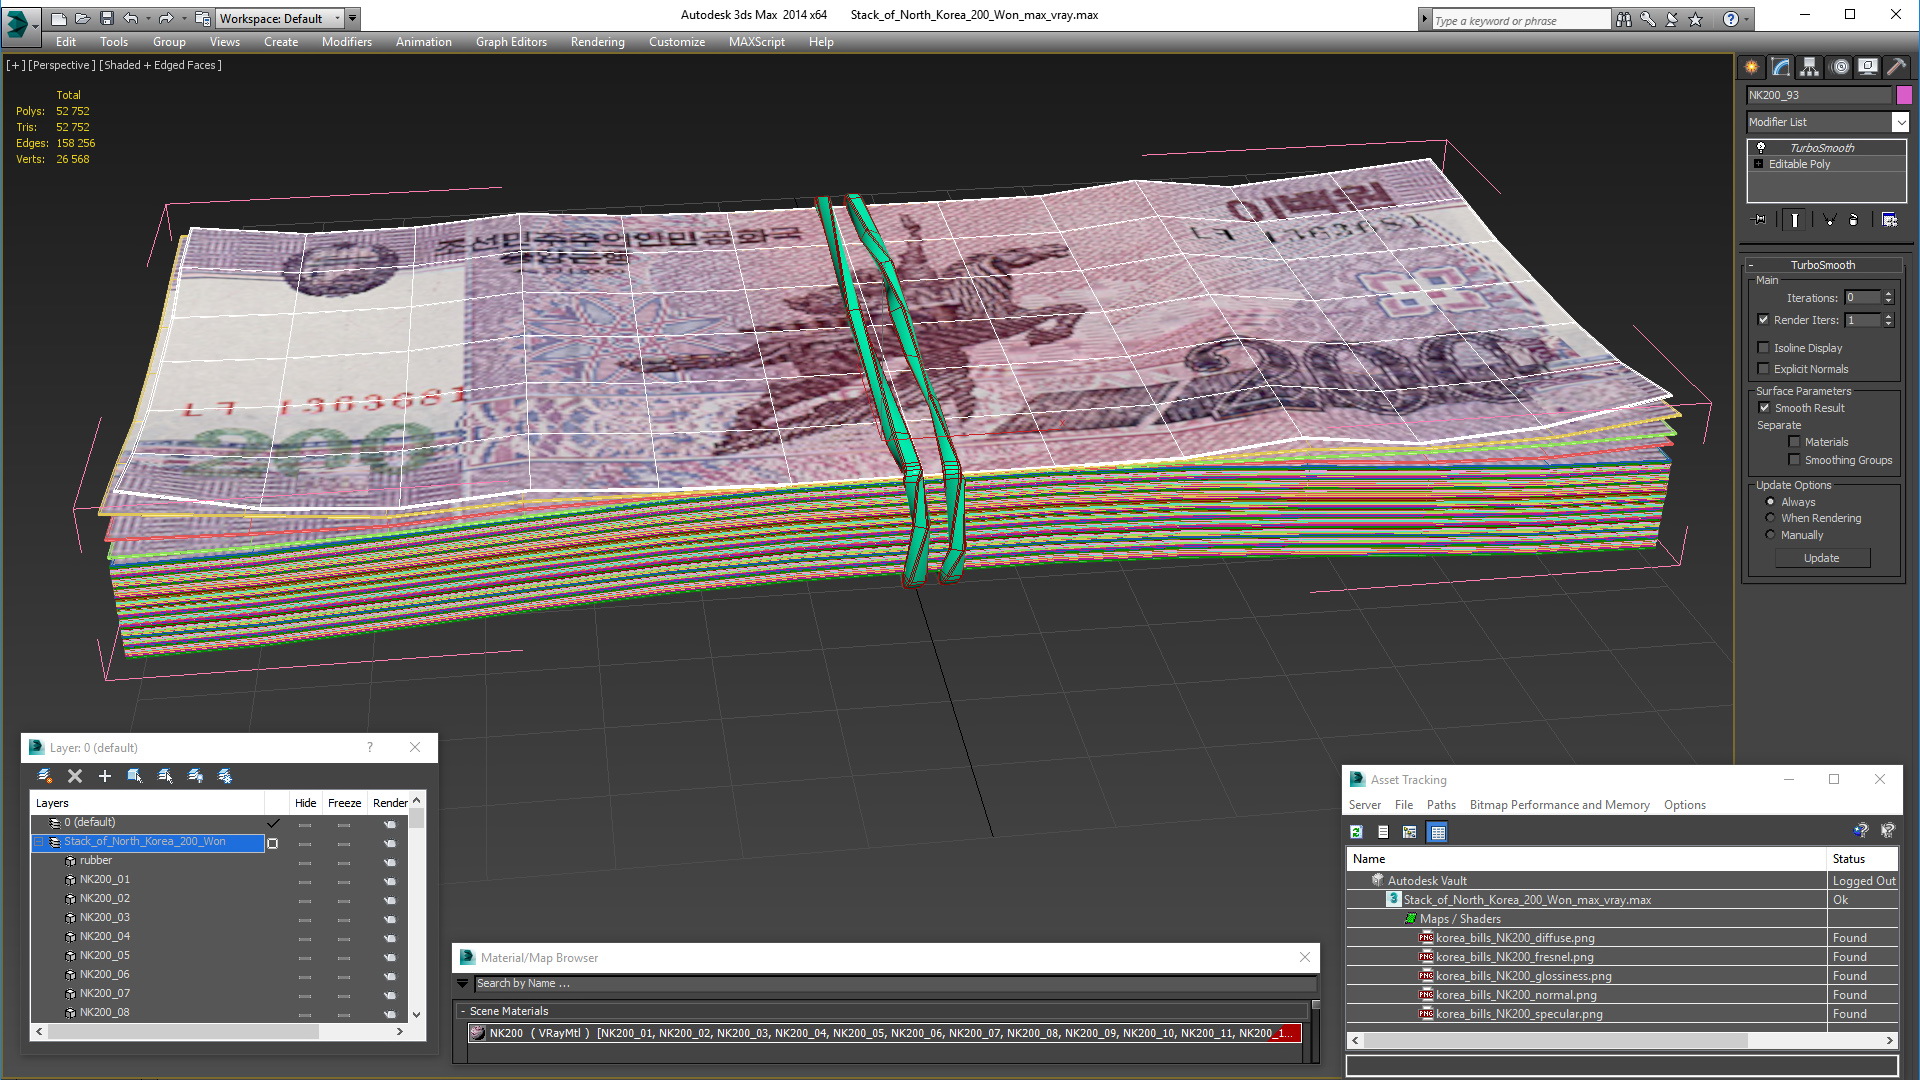The width and height of the screenshot is (1920, 1080).
Task: Toggle Show End Result button
Action: 1795,220
